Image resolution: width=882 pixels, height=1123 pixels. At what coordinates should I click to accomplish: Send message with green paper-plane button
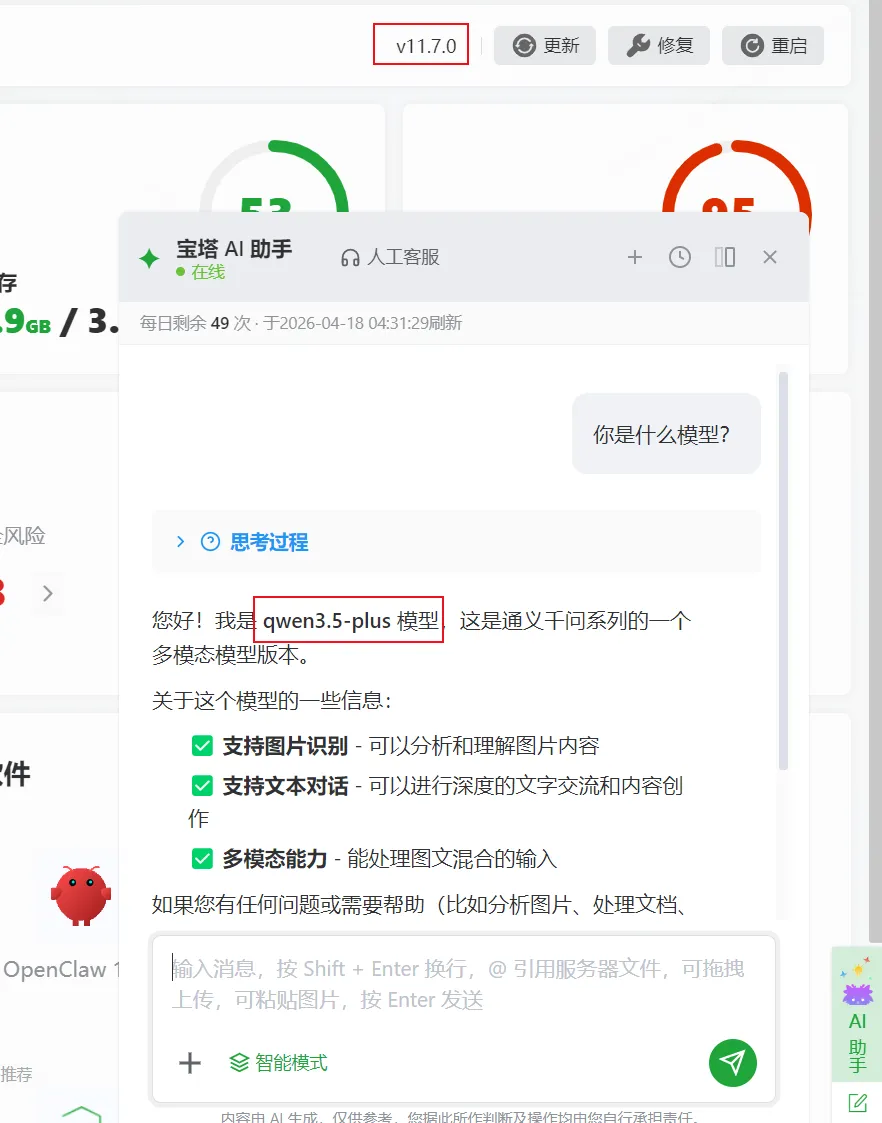(x=732, y=1063)
